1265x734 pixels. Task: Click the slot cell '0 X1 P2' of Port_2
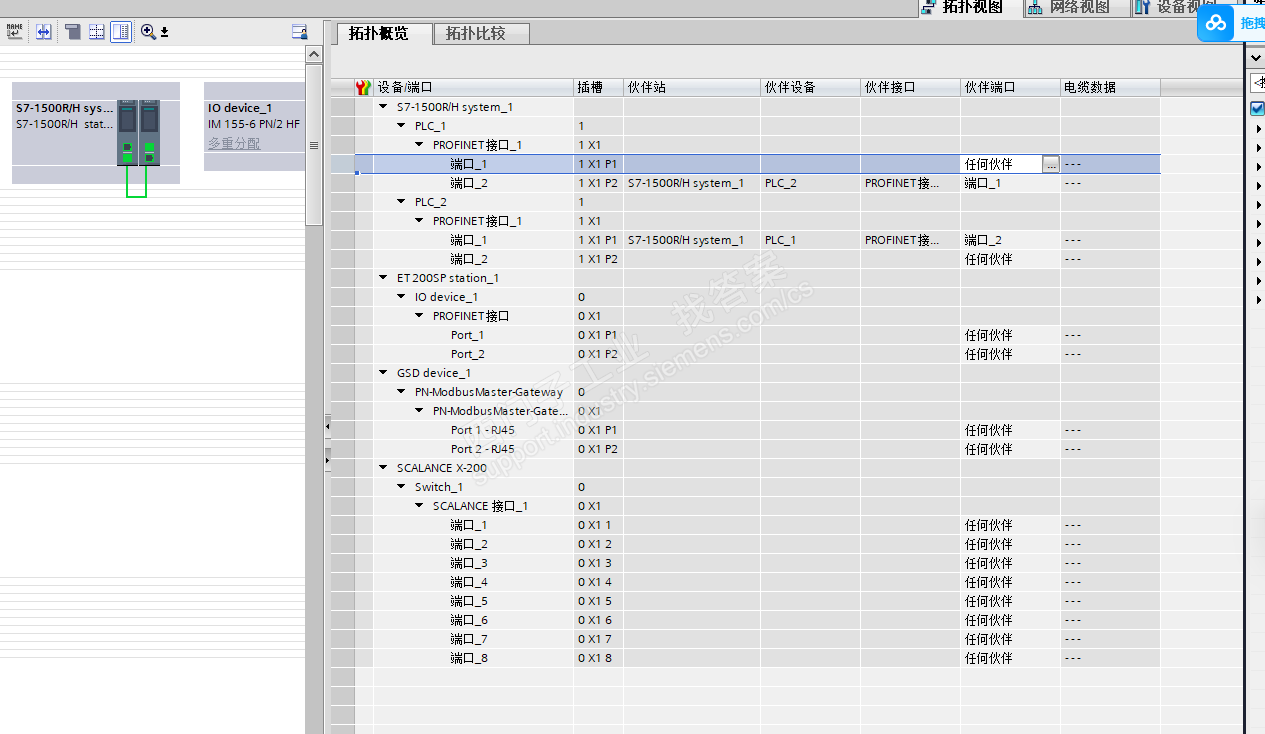[x=599, y=354]
